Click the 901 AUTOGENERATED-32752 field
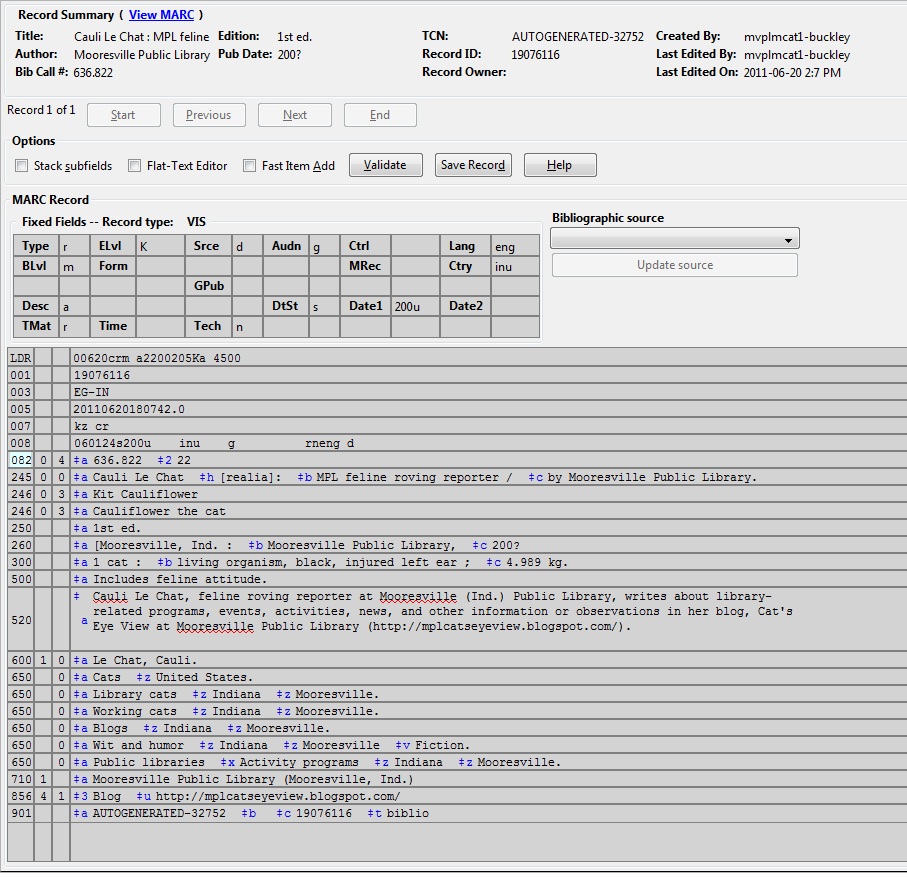This screenshot has width=907, height=881. click(x=488, y=813)
